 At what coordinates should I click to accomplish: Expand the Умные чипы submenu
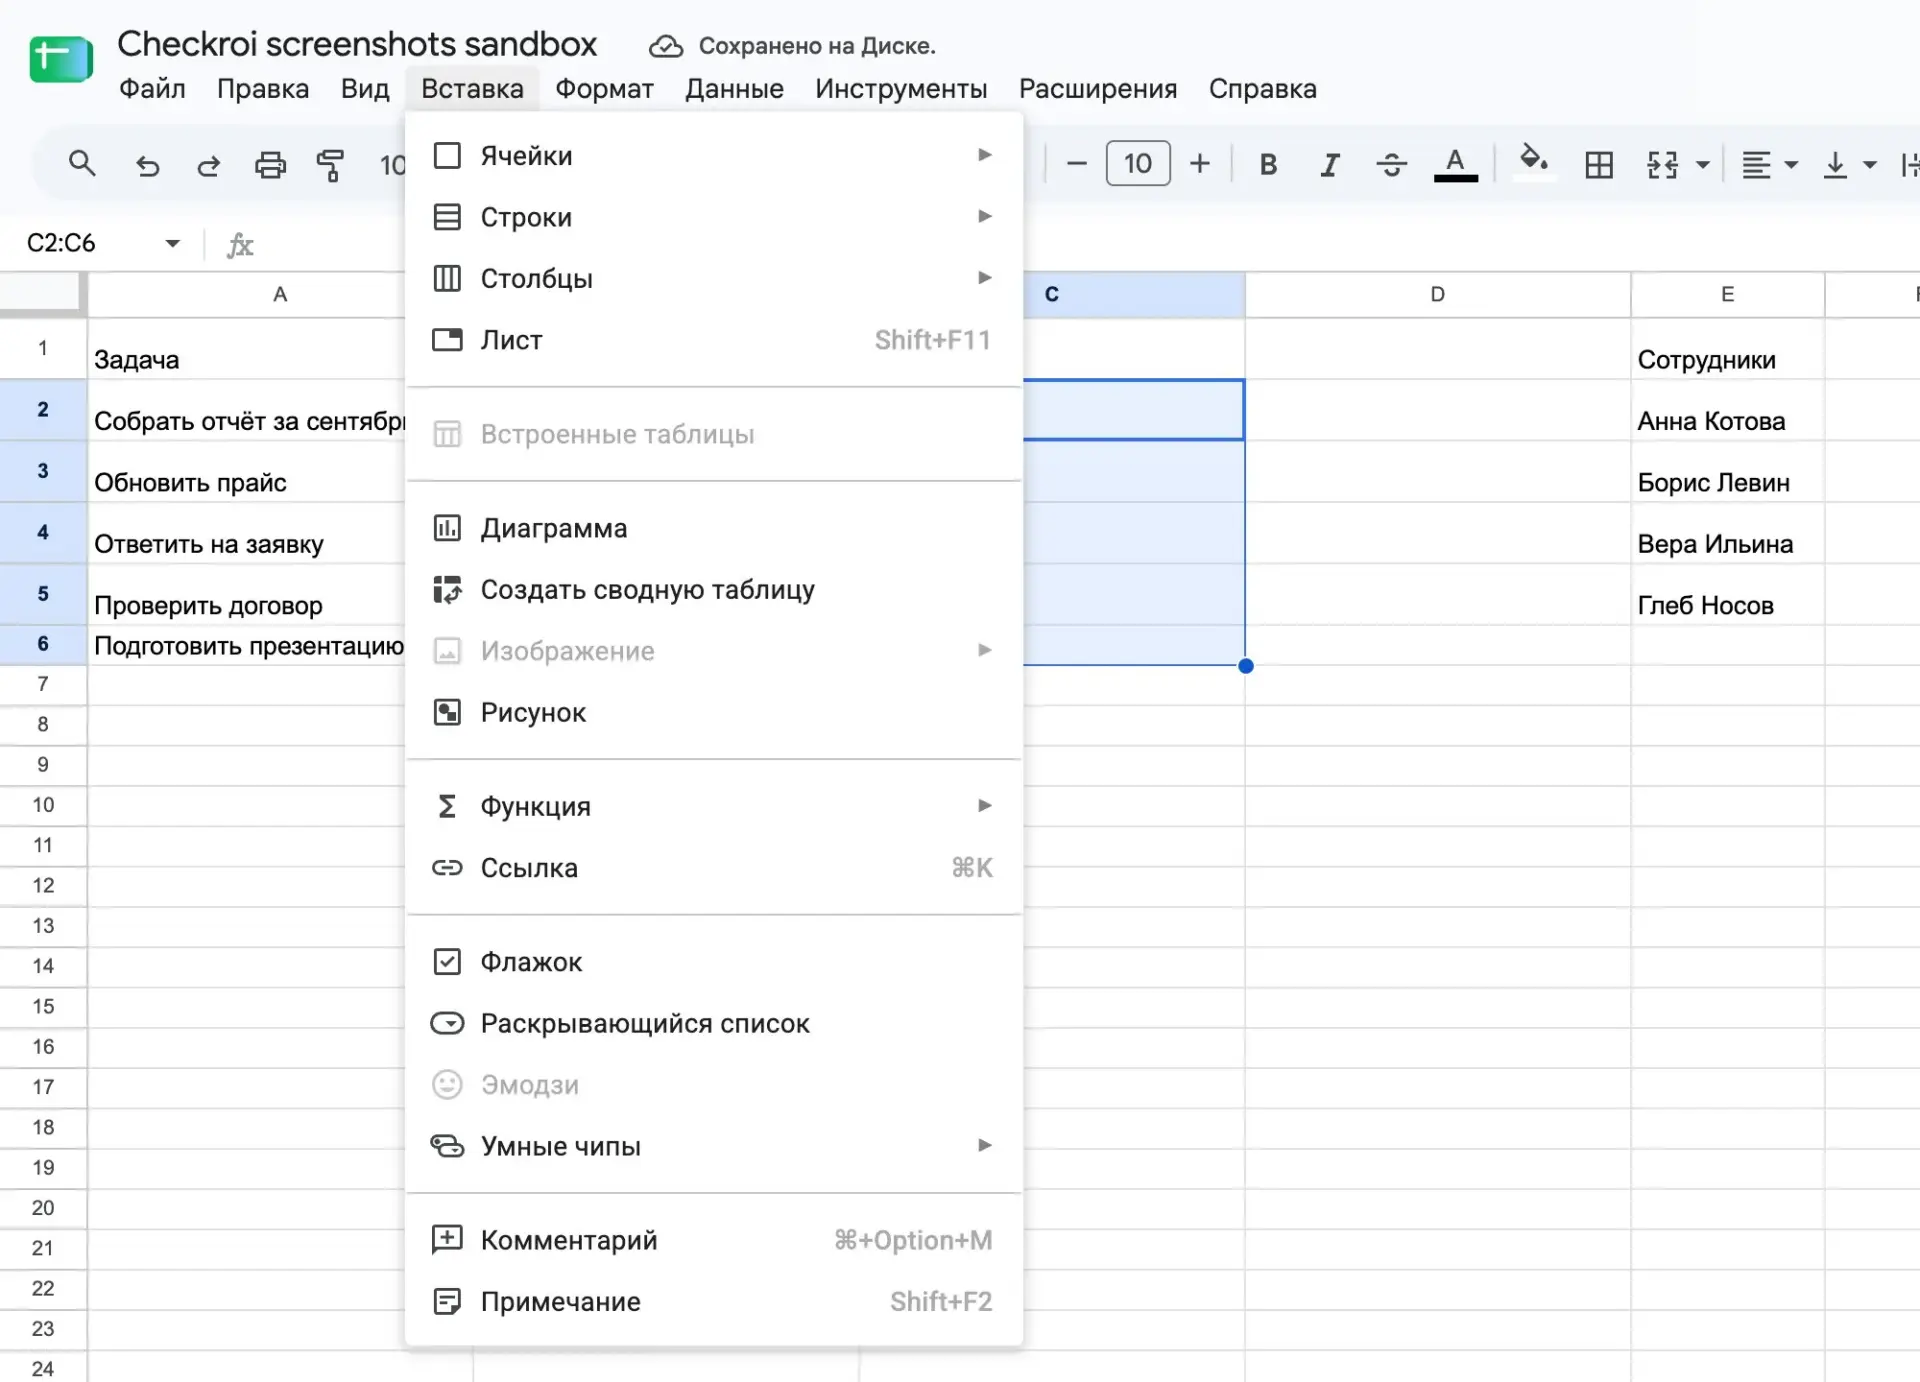point(713,1146)
